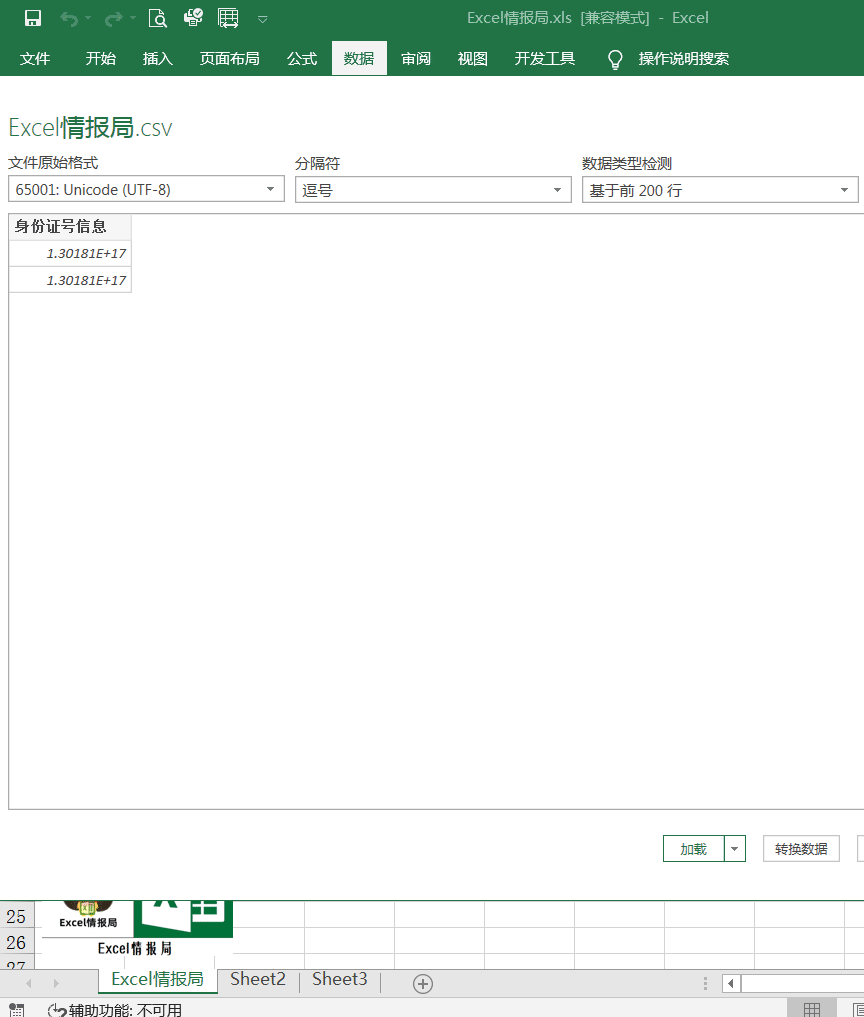Switch to the 插入 ribbon tab
The height and width of the screenshot is (1017, 864).
158,58
